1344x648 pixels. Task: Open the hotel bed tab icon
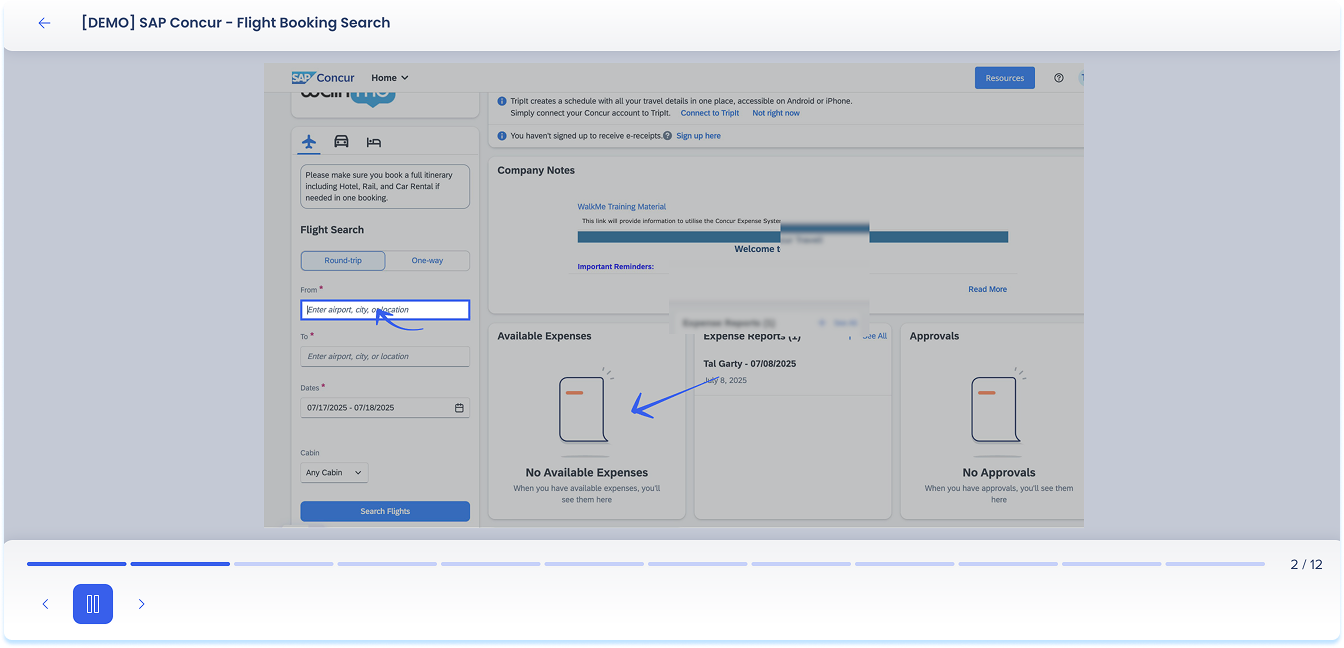(x=374, y=142)
